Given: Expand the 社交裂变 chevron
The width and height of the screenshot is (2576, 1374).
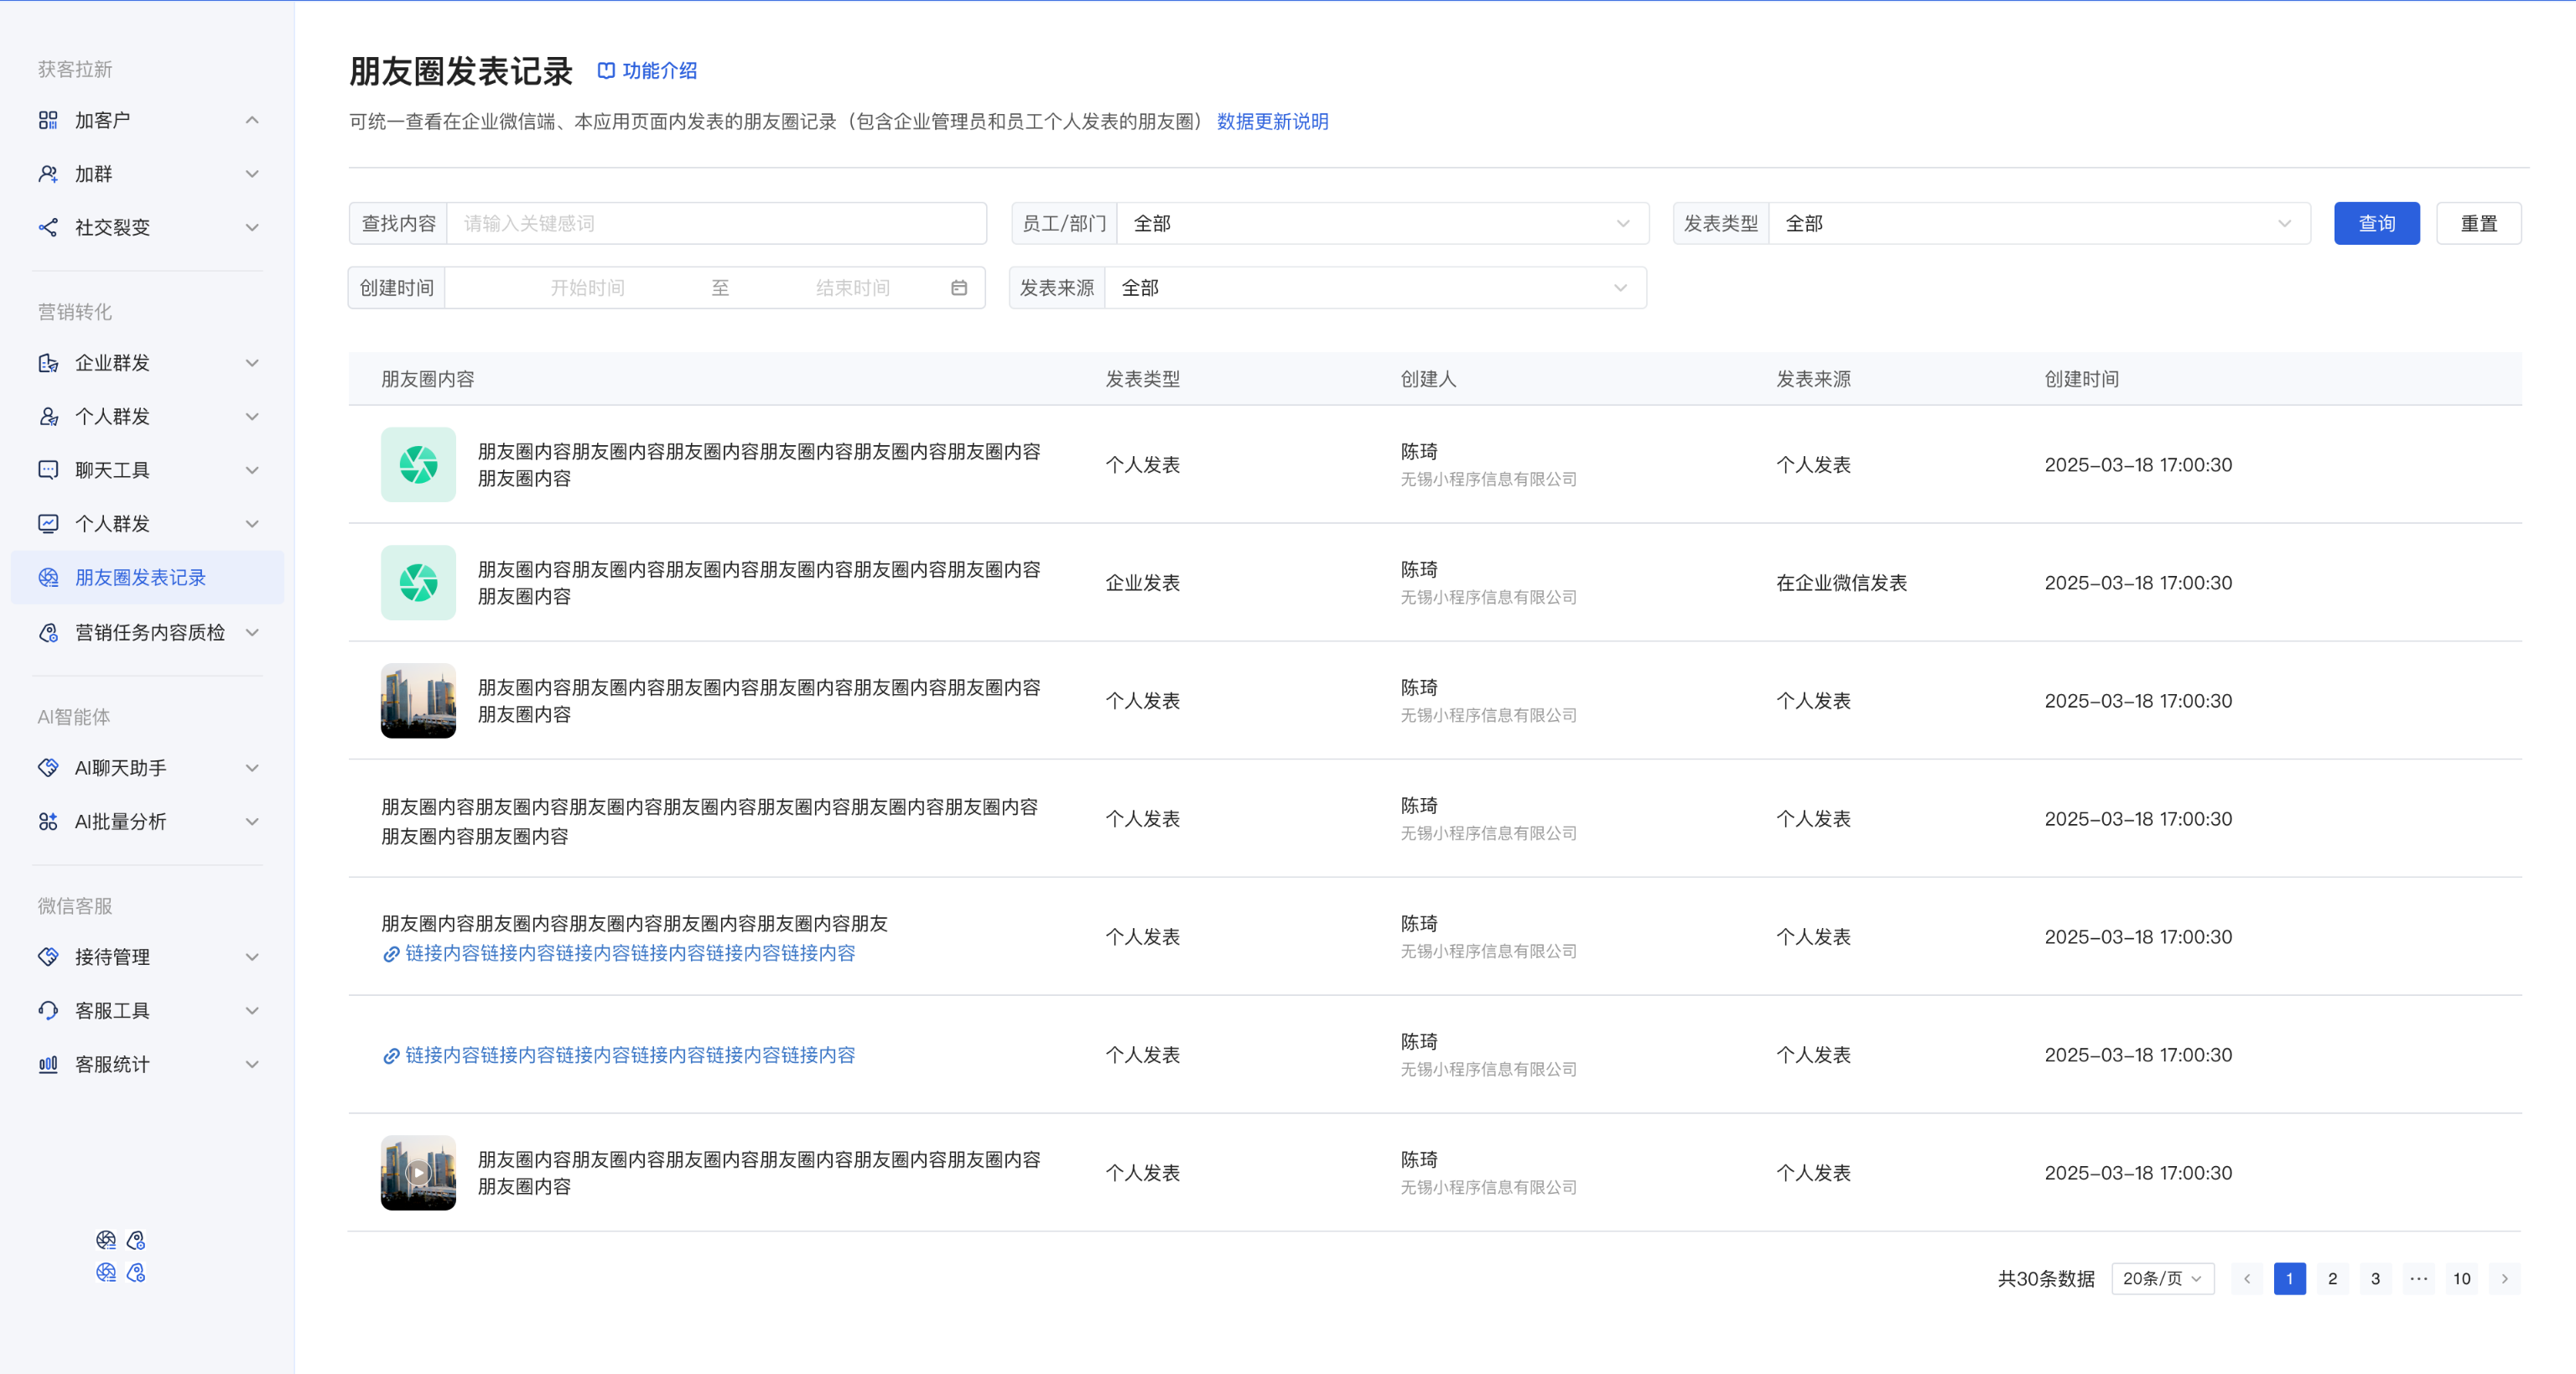Looking at the screenshot, I should pyautogui.click(x=252, y=227).
